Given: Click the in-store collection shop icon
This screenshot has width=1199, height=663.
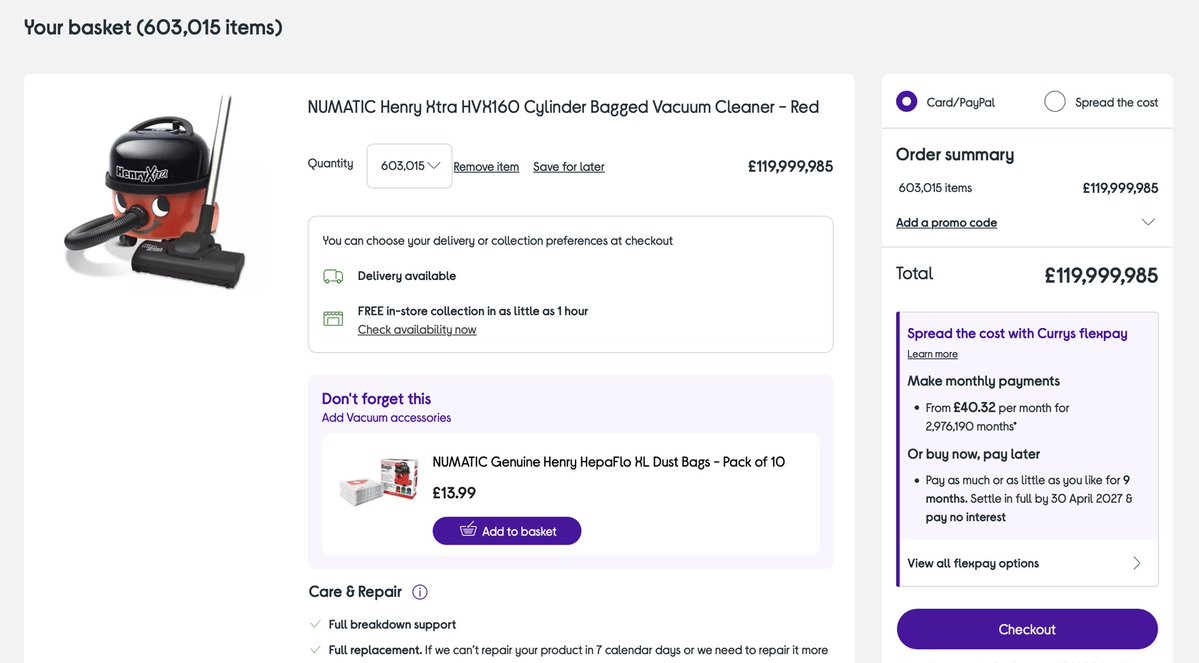Looking at the screenshot, I should pos(333,318).
